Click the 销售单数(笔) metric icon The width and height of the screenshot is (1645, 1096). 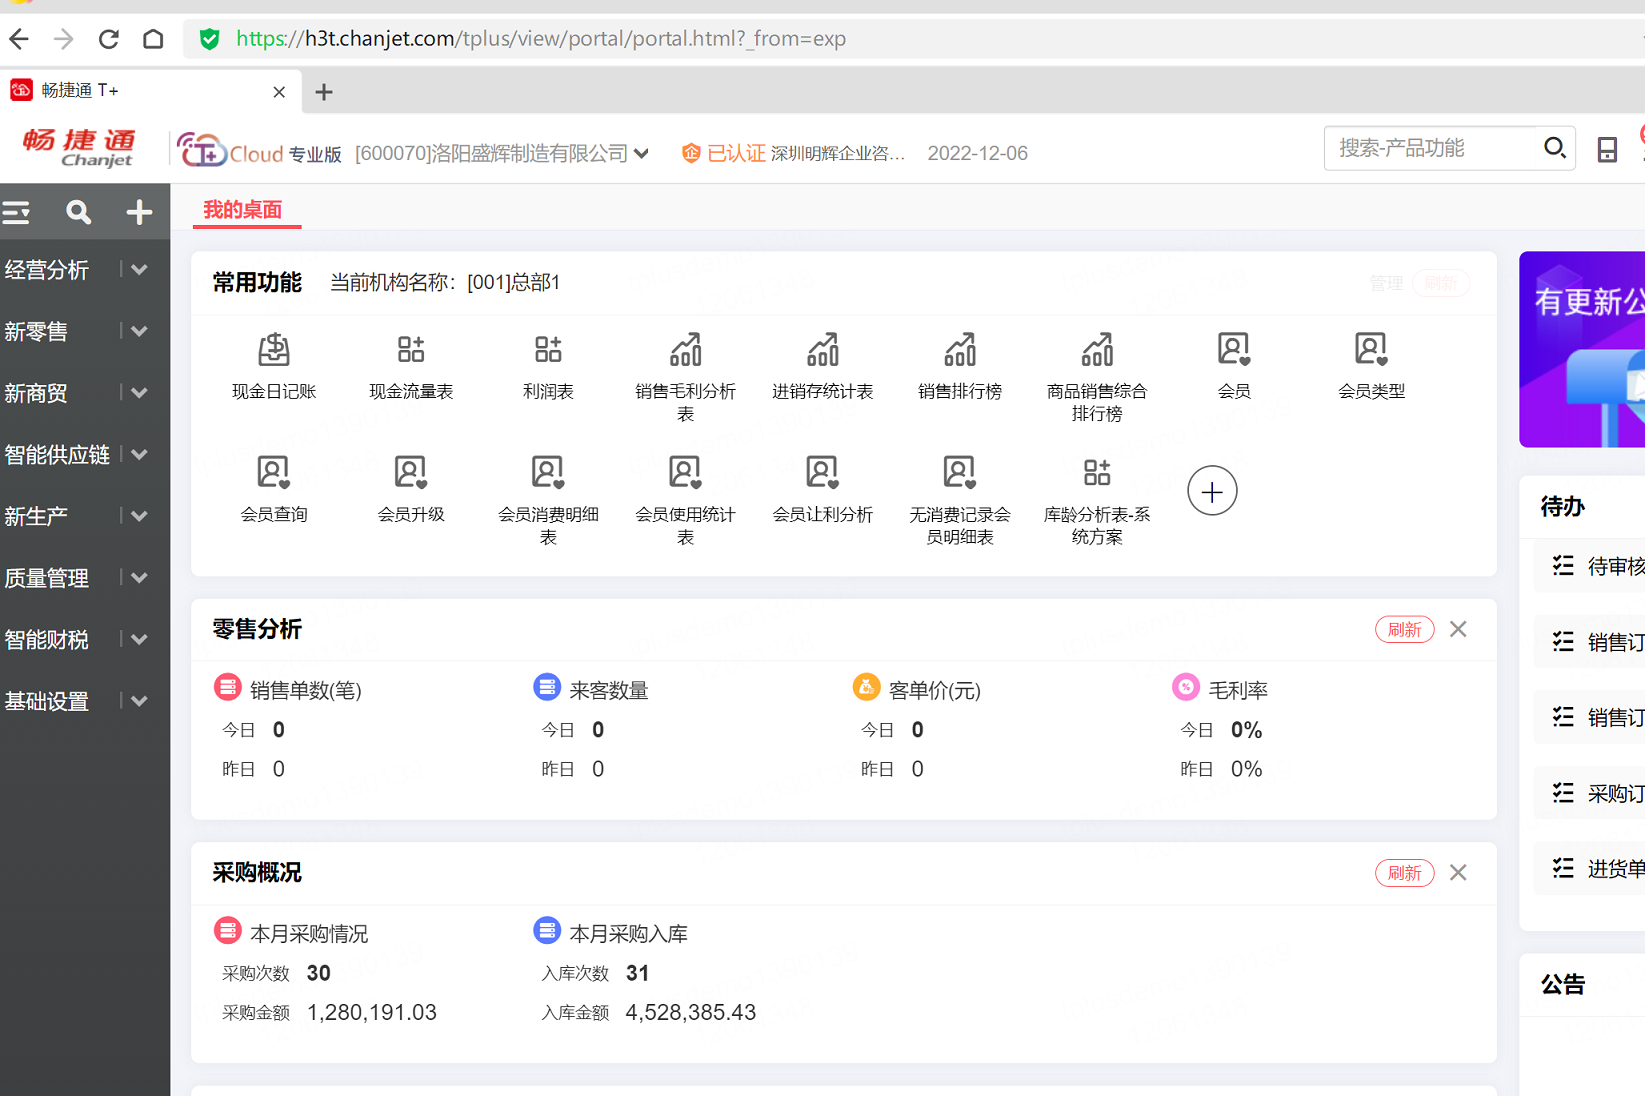pyautogui.click(x=228, y=688)
